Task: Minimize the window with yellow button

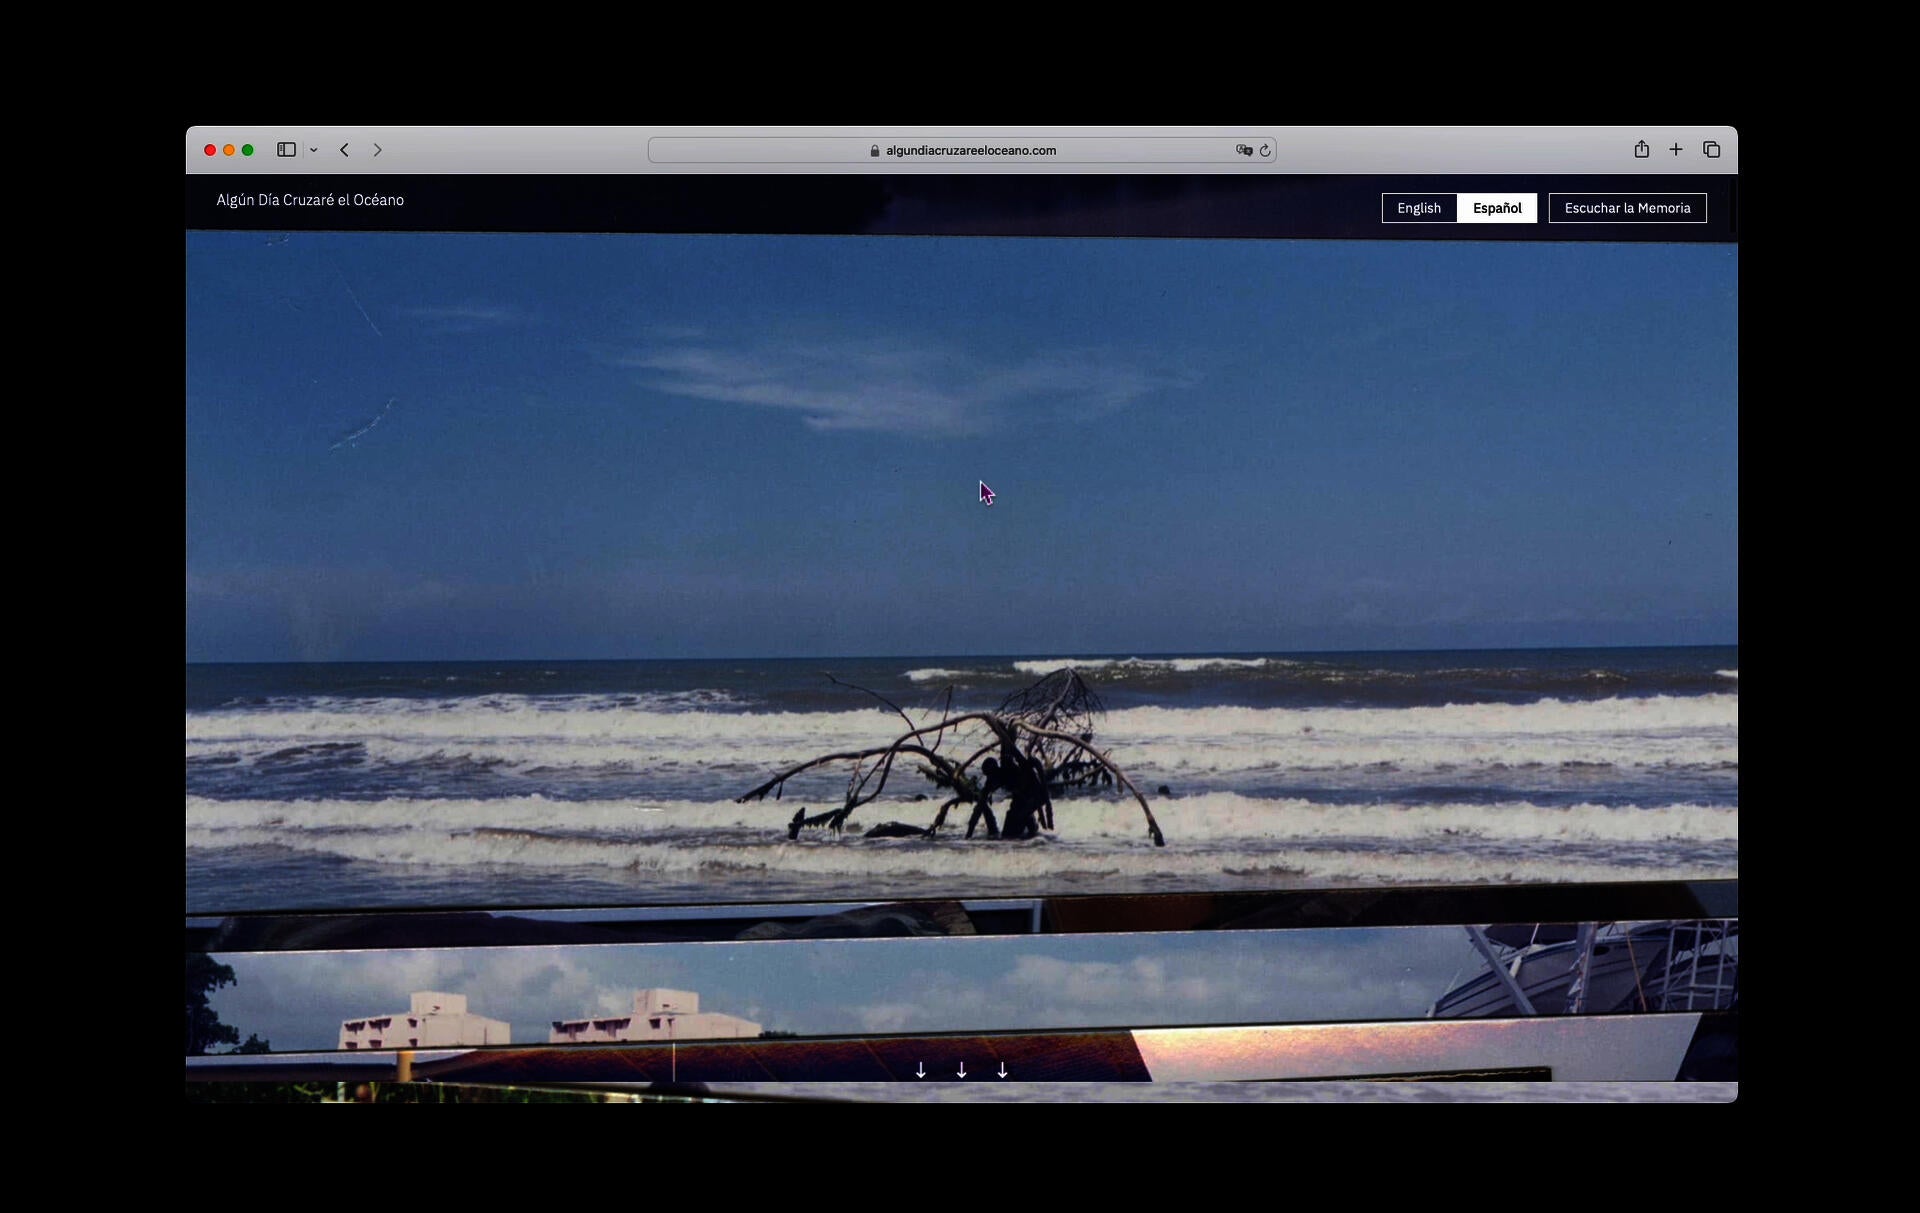Action: 229,150
